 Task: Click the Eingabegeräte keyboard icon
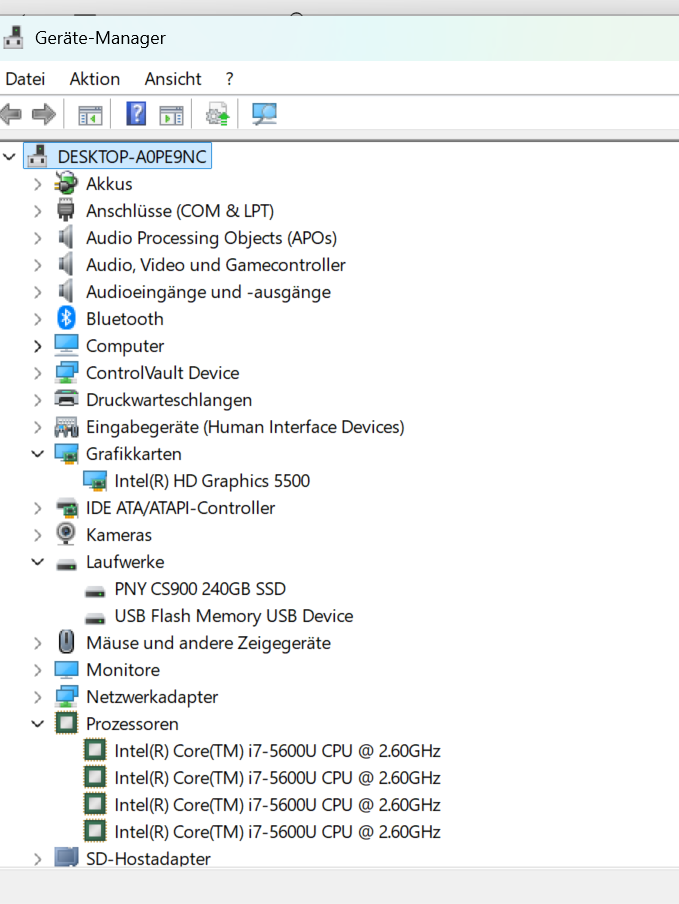pos(66,427)
